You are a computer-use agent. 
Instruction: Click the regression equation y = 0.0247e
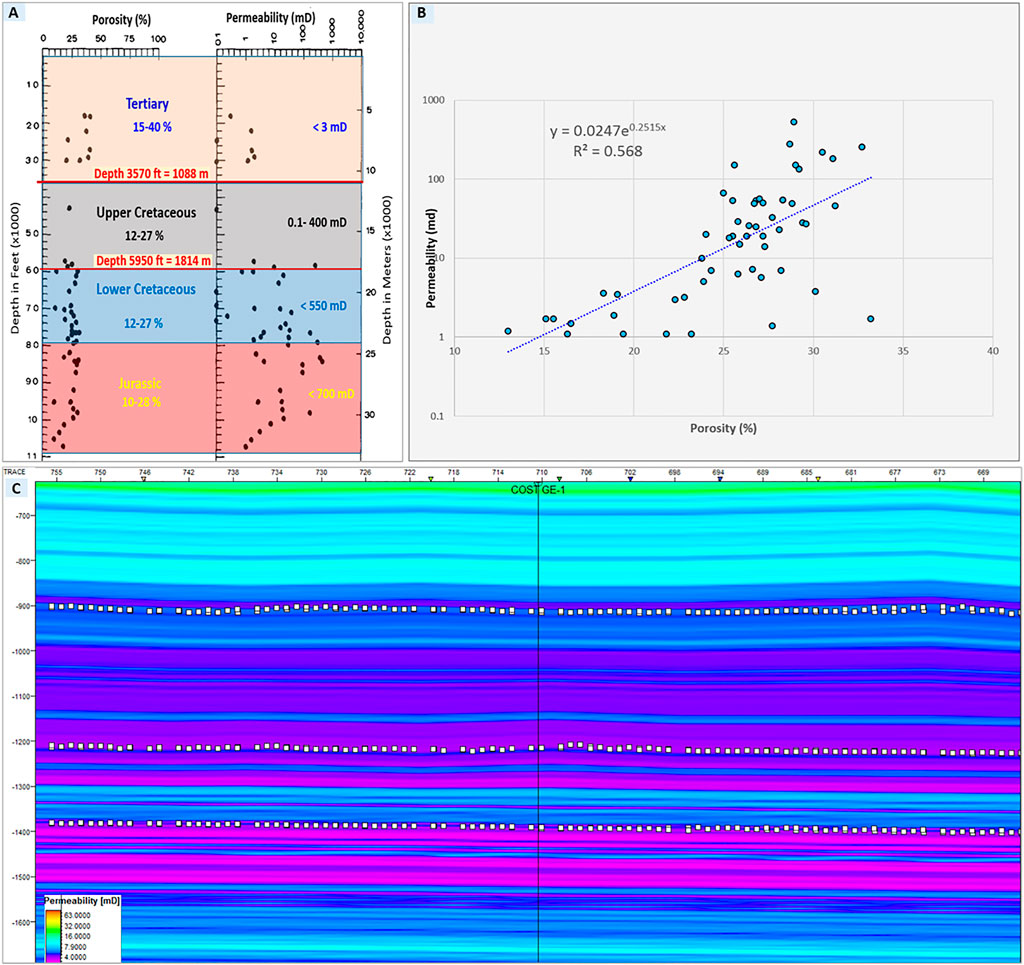click(x=607, y=130)
